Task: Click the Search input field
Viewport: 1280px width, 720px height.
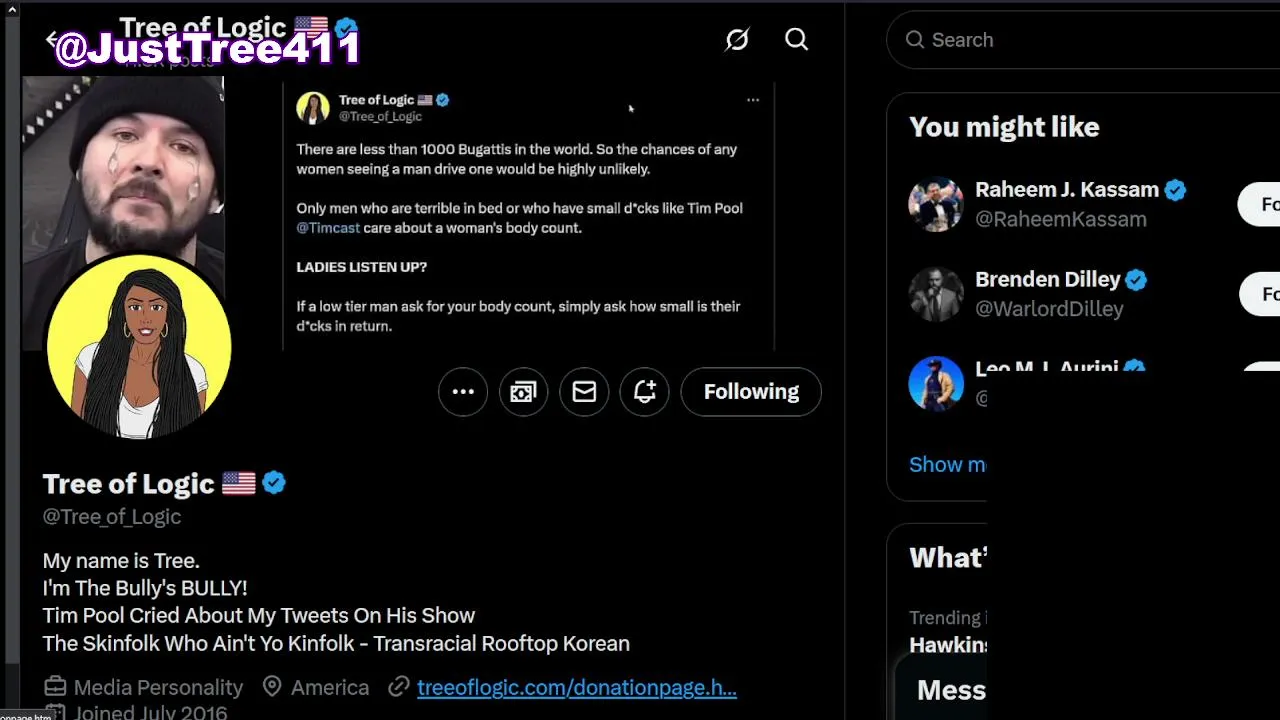Action: point(1090,40)
